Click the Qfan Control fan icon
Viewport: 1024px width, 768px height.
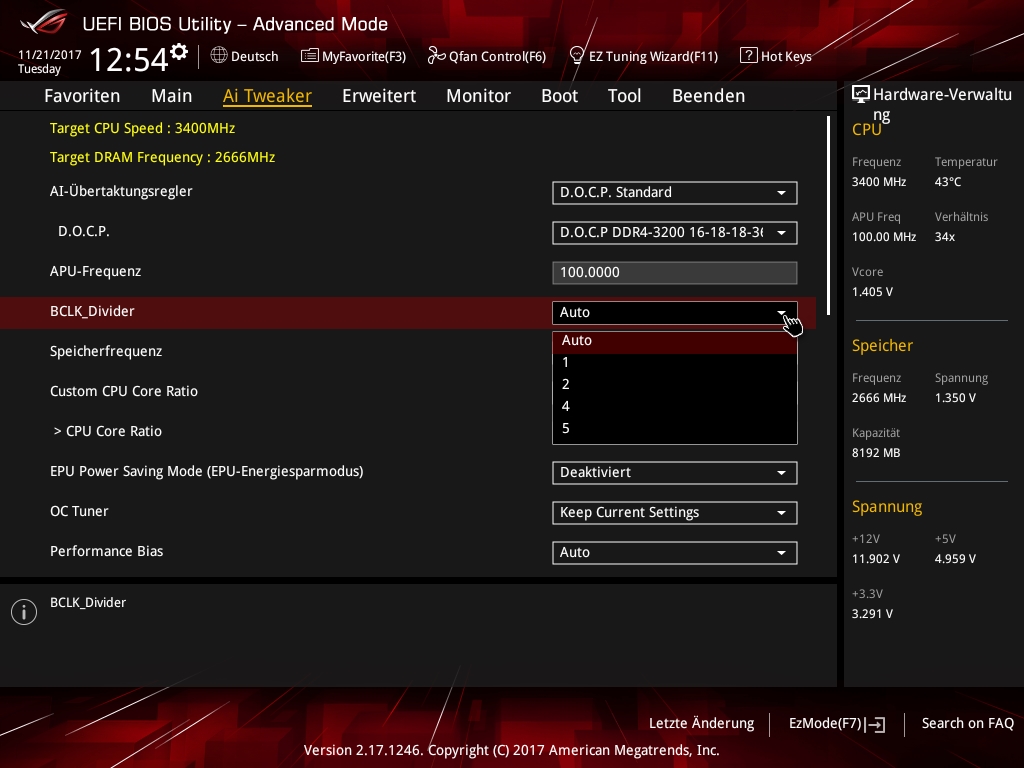(x=436, y=56)
